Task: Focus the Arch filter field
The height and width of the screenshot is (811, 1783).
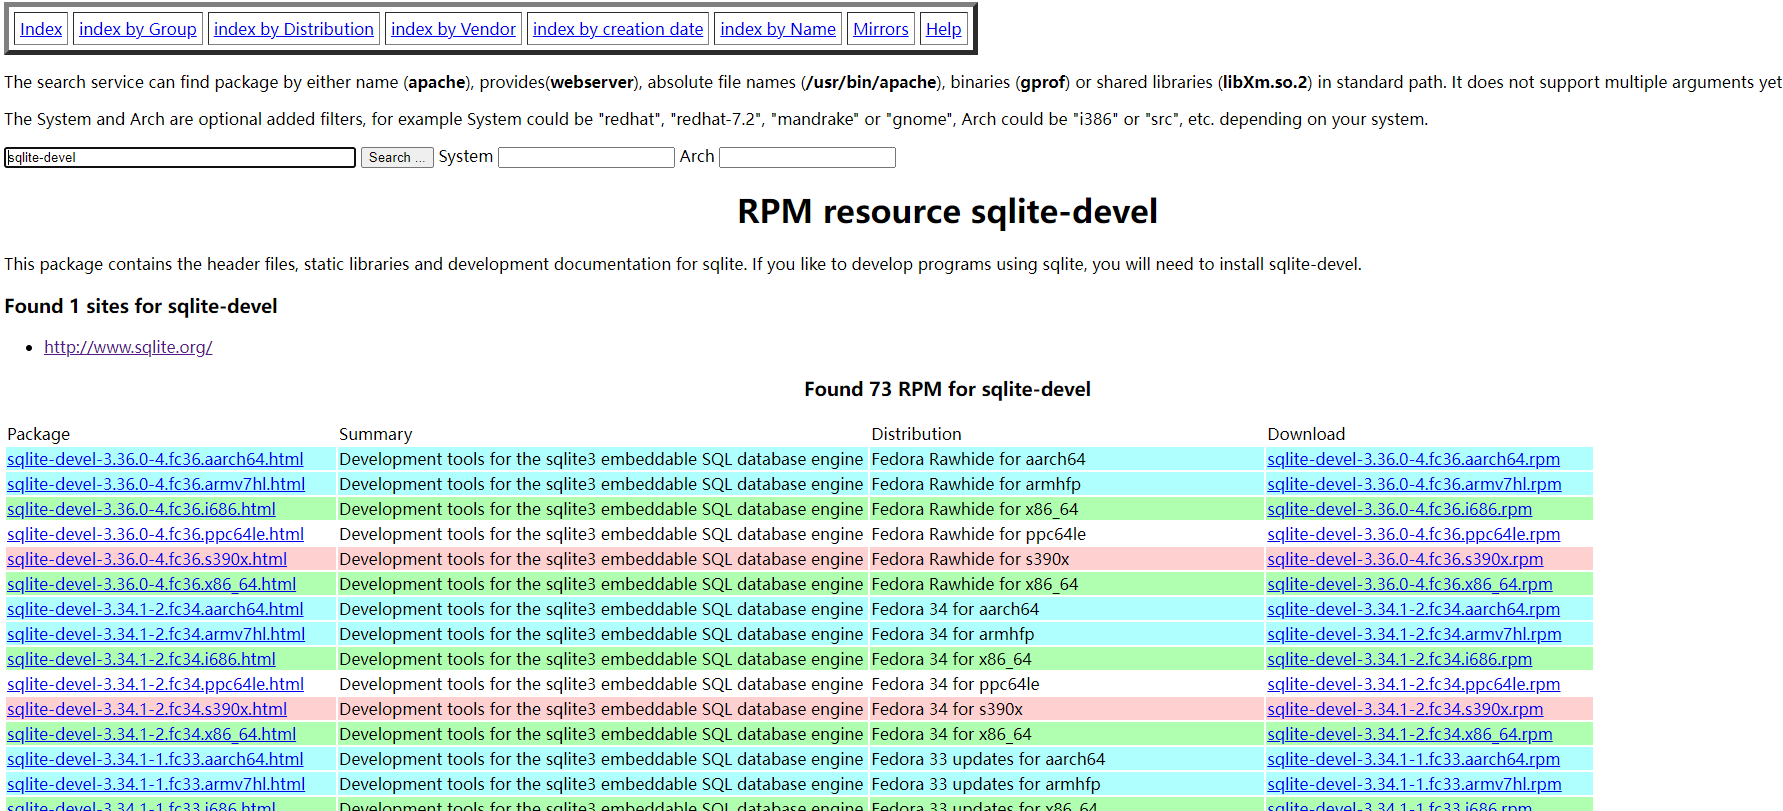Action: click(807, 157)
